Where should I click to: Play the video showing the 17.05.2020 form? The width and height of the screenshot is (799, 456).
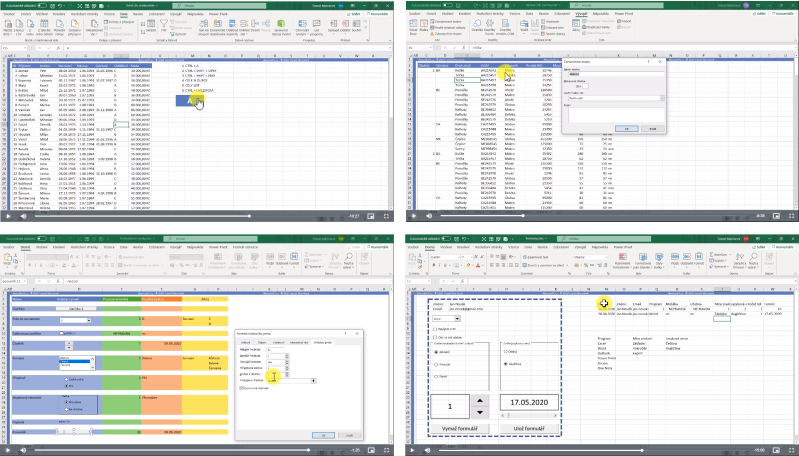click(x=414, y=450)
